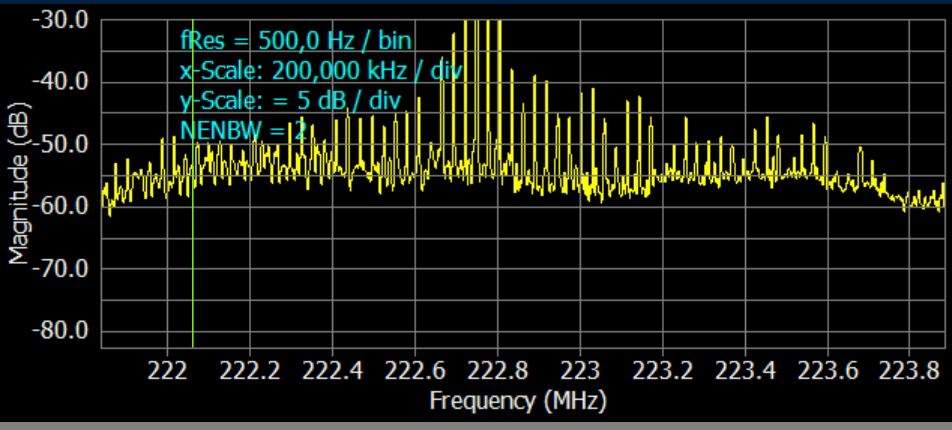Click the fRes 500,0 Hz / bin annotation

pyautogui.click(x=296, y=41)
